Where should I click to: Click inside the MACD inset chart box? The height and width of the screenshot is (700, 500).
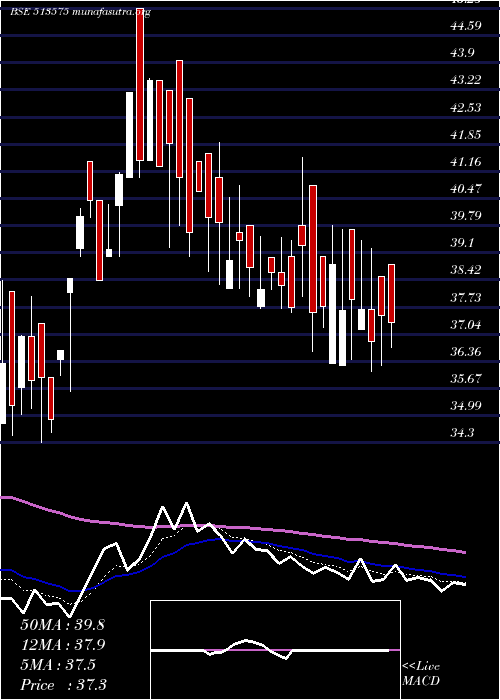(275, 650)
